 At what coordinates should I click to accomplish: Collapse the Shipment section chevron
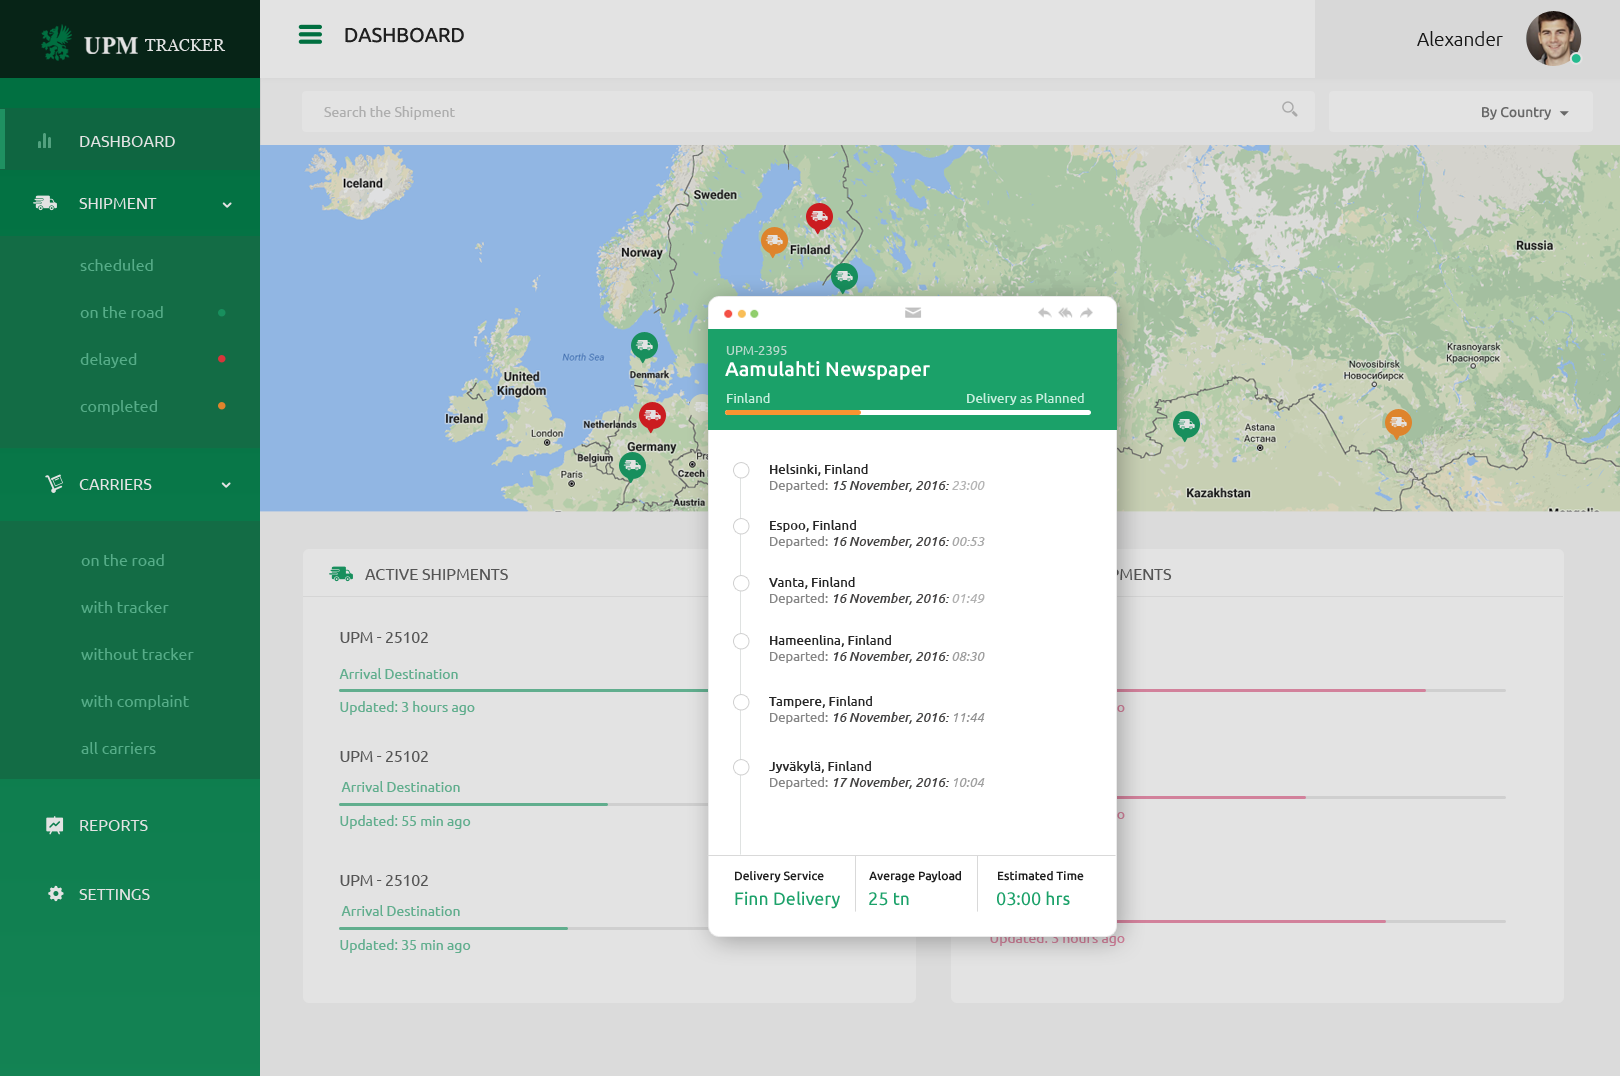click(x=227, y=205)
